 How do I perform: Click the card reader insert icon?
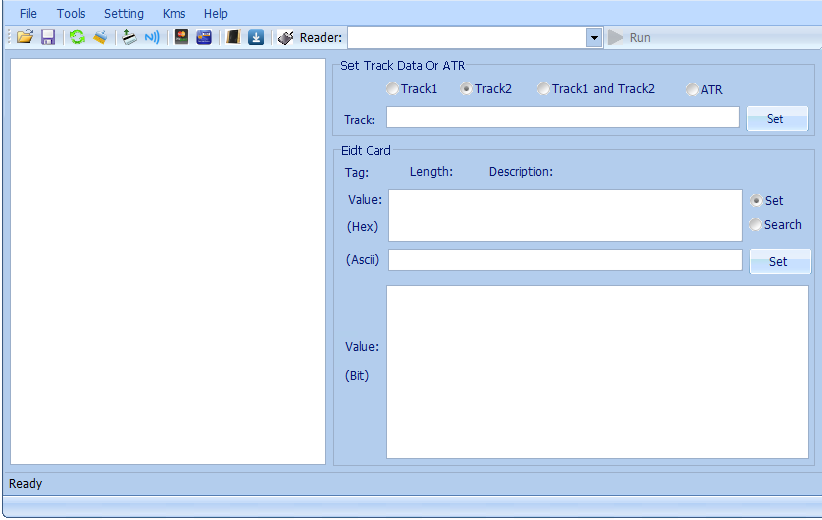pos(129,37)
